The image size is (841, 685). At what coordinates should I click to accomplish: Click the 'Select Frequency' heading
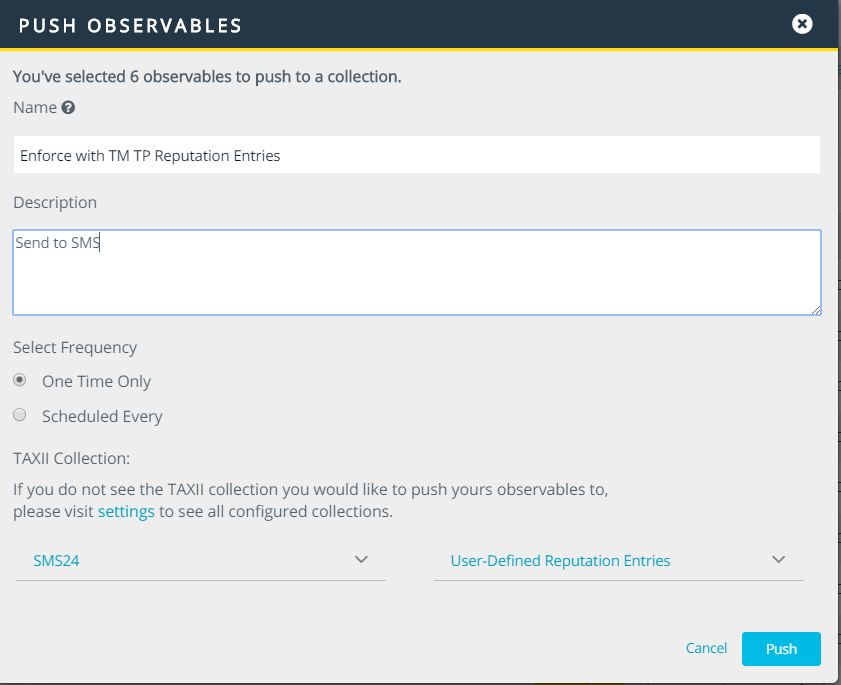coord(75,348)
